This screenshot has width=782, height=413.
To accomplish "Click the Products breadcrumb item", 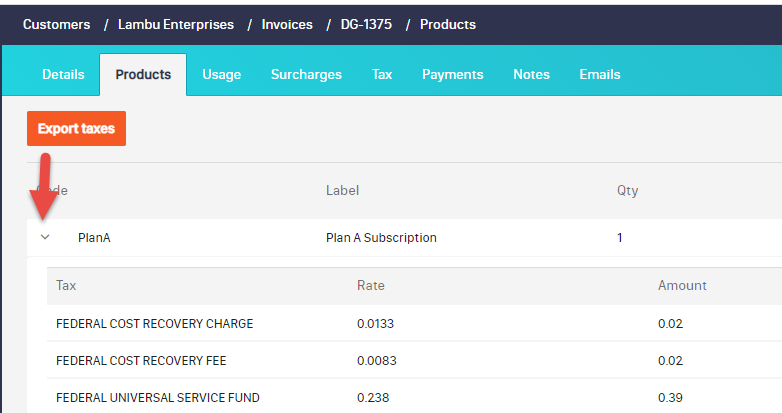I will coord(448,24).
